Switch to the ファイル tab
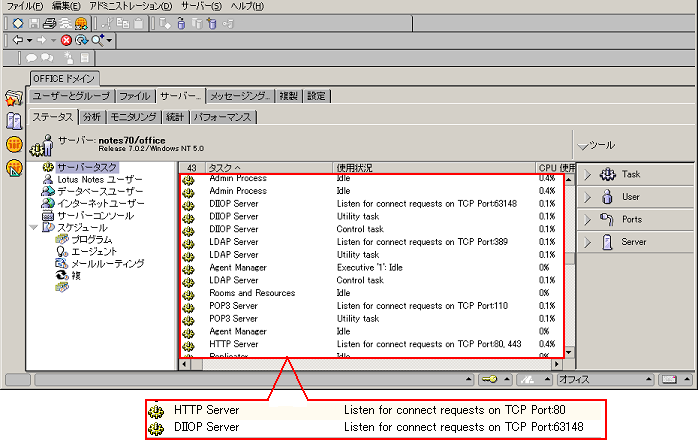 (x=134, y=96)
